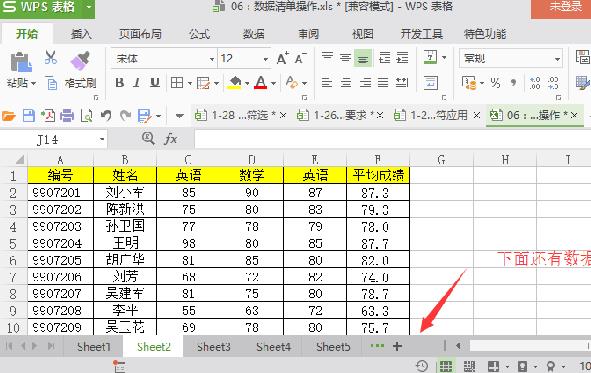The image size is (591, 373).
Task: Toggle bottom align highlighted icon
Action: pos(363,58)
